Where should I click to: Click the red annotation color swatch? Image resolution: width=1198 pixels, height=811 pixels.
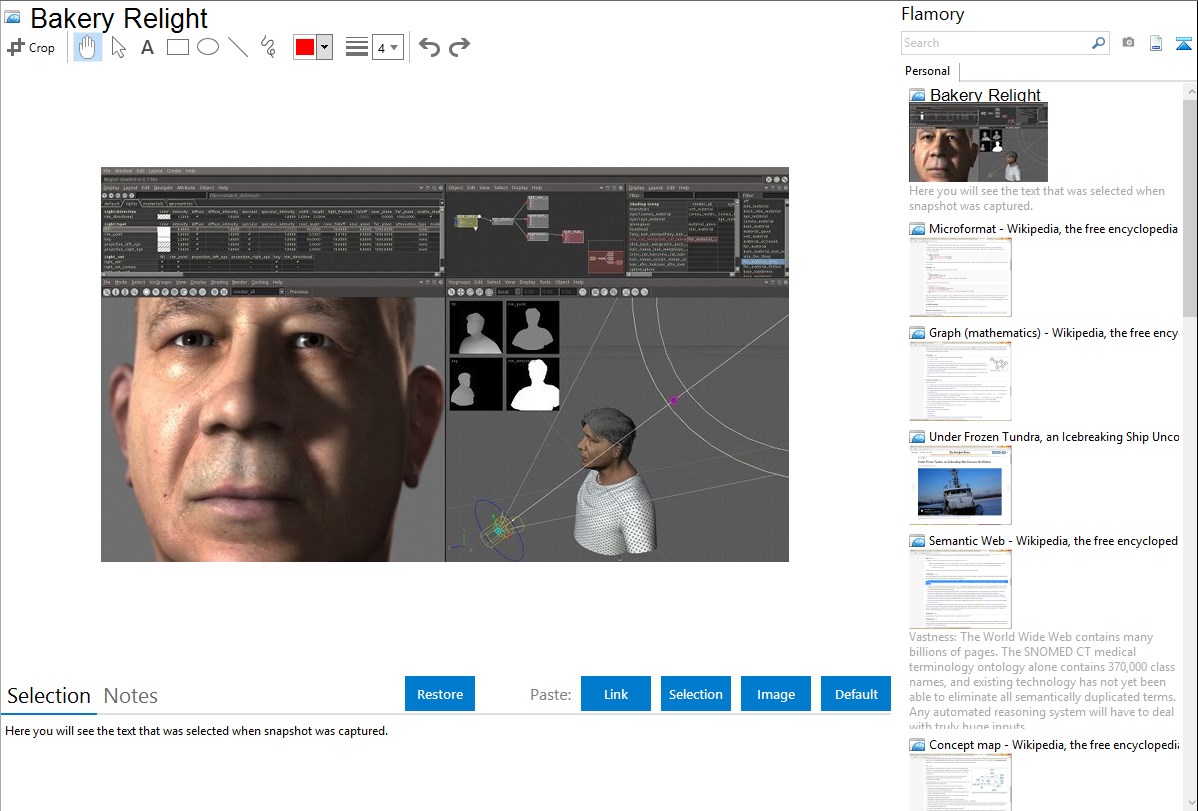click(305, 47)
